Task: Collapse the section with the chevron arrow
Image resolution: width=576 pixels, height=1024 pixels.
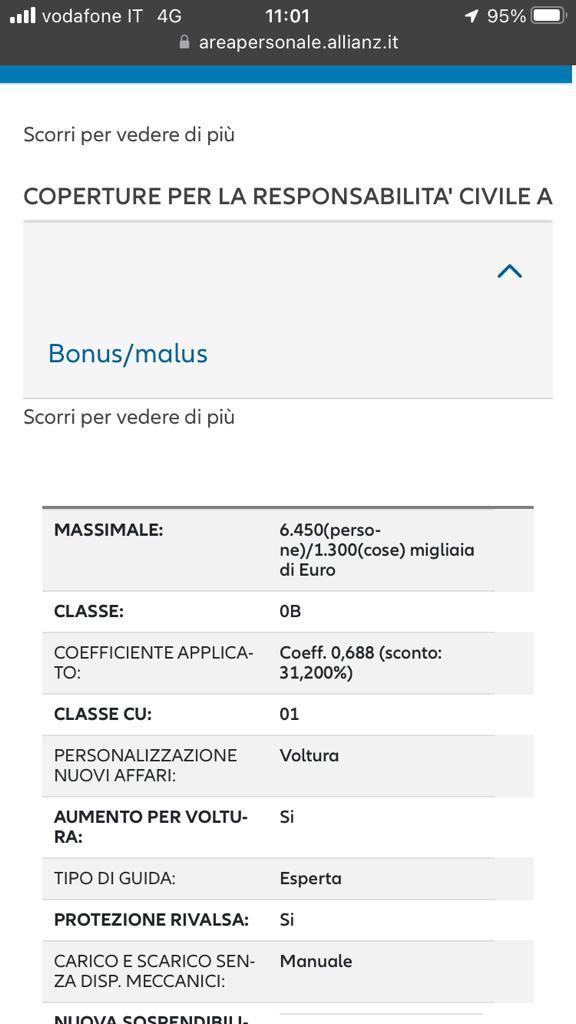Action: (x=509, y=272)
